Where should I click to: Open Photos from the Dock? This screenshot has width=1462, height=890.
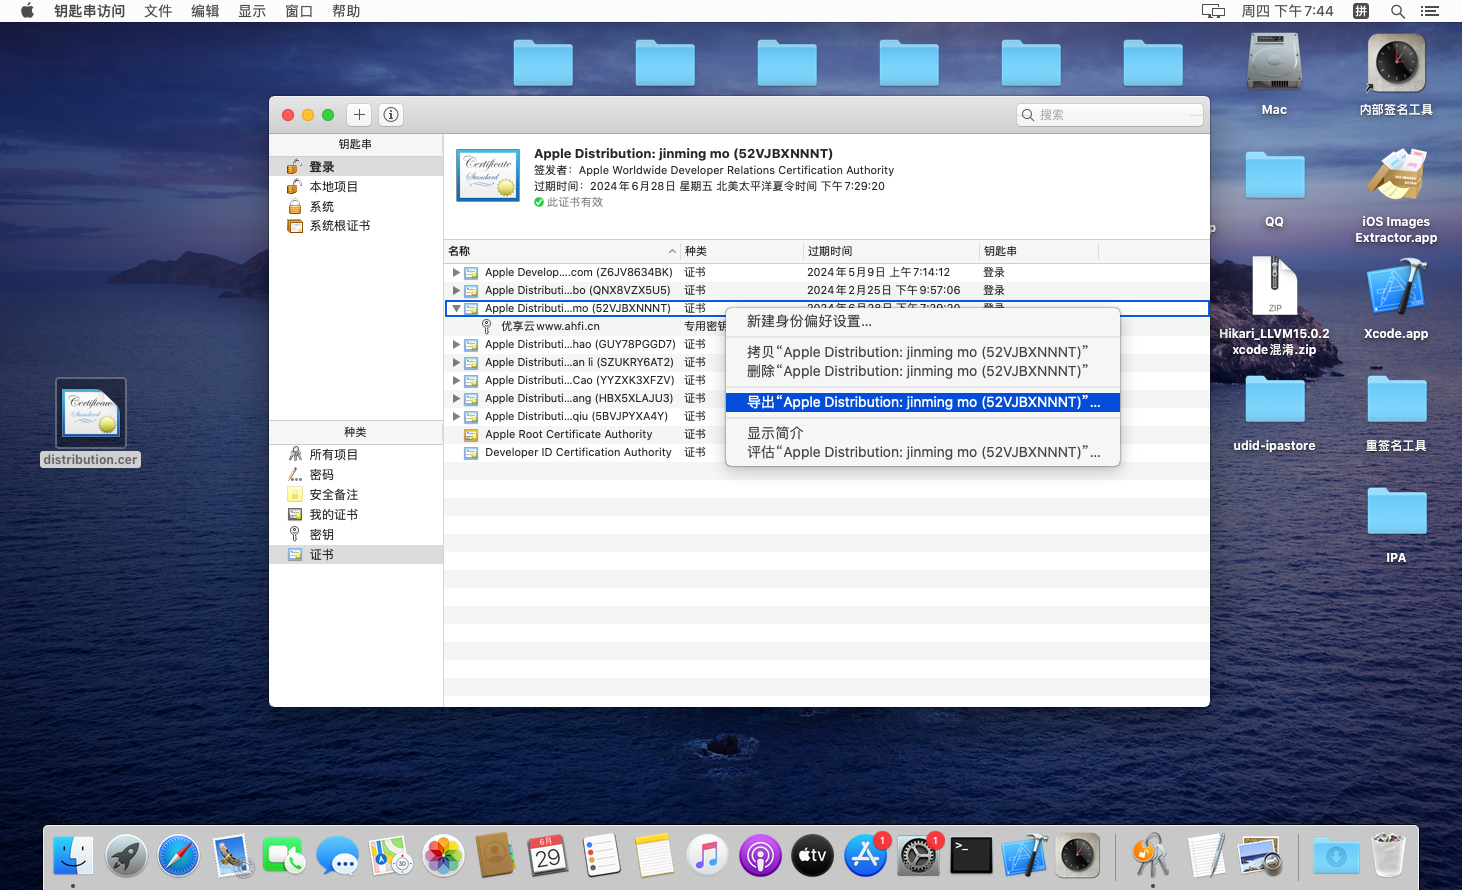tap(443, 856)
